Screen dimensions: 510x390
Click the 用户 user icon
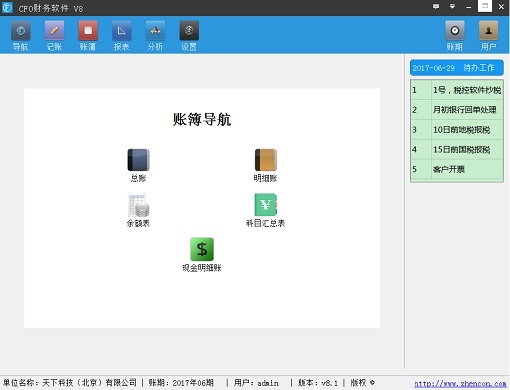click(x=488, y=36)
